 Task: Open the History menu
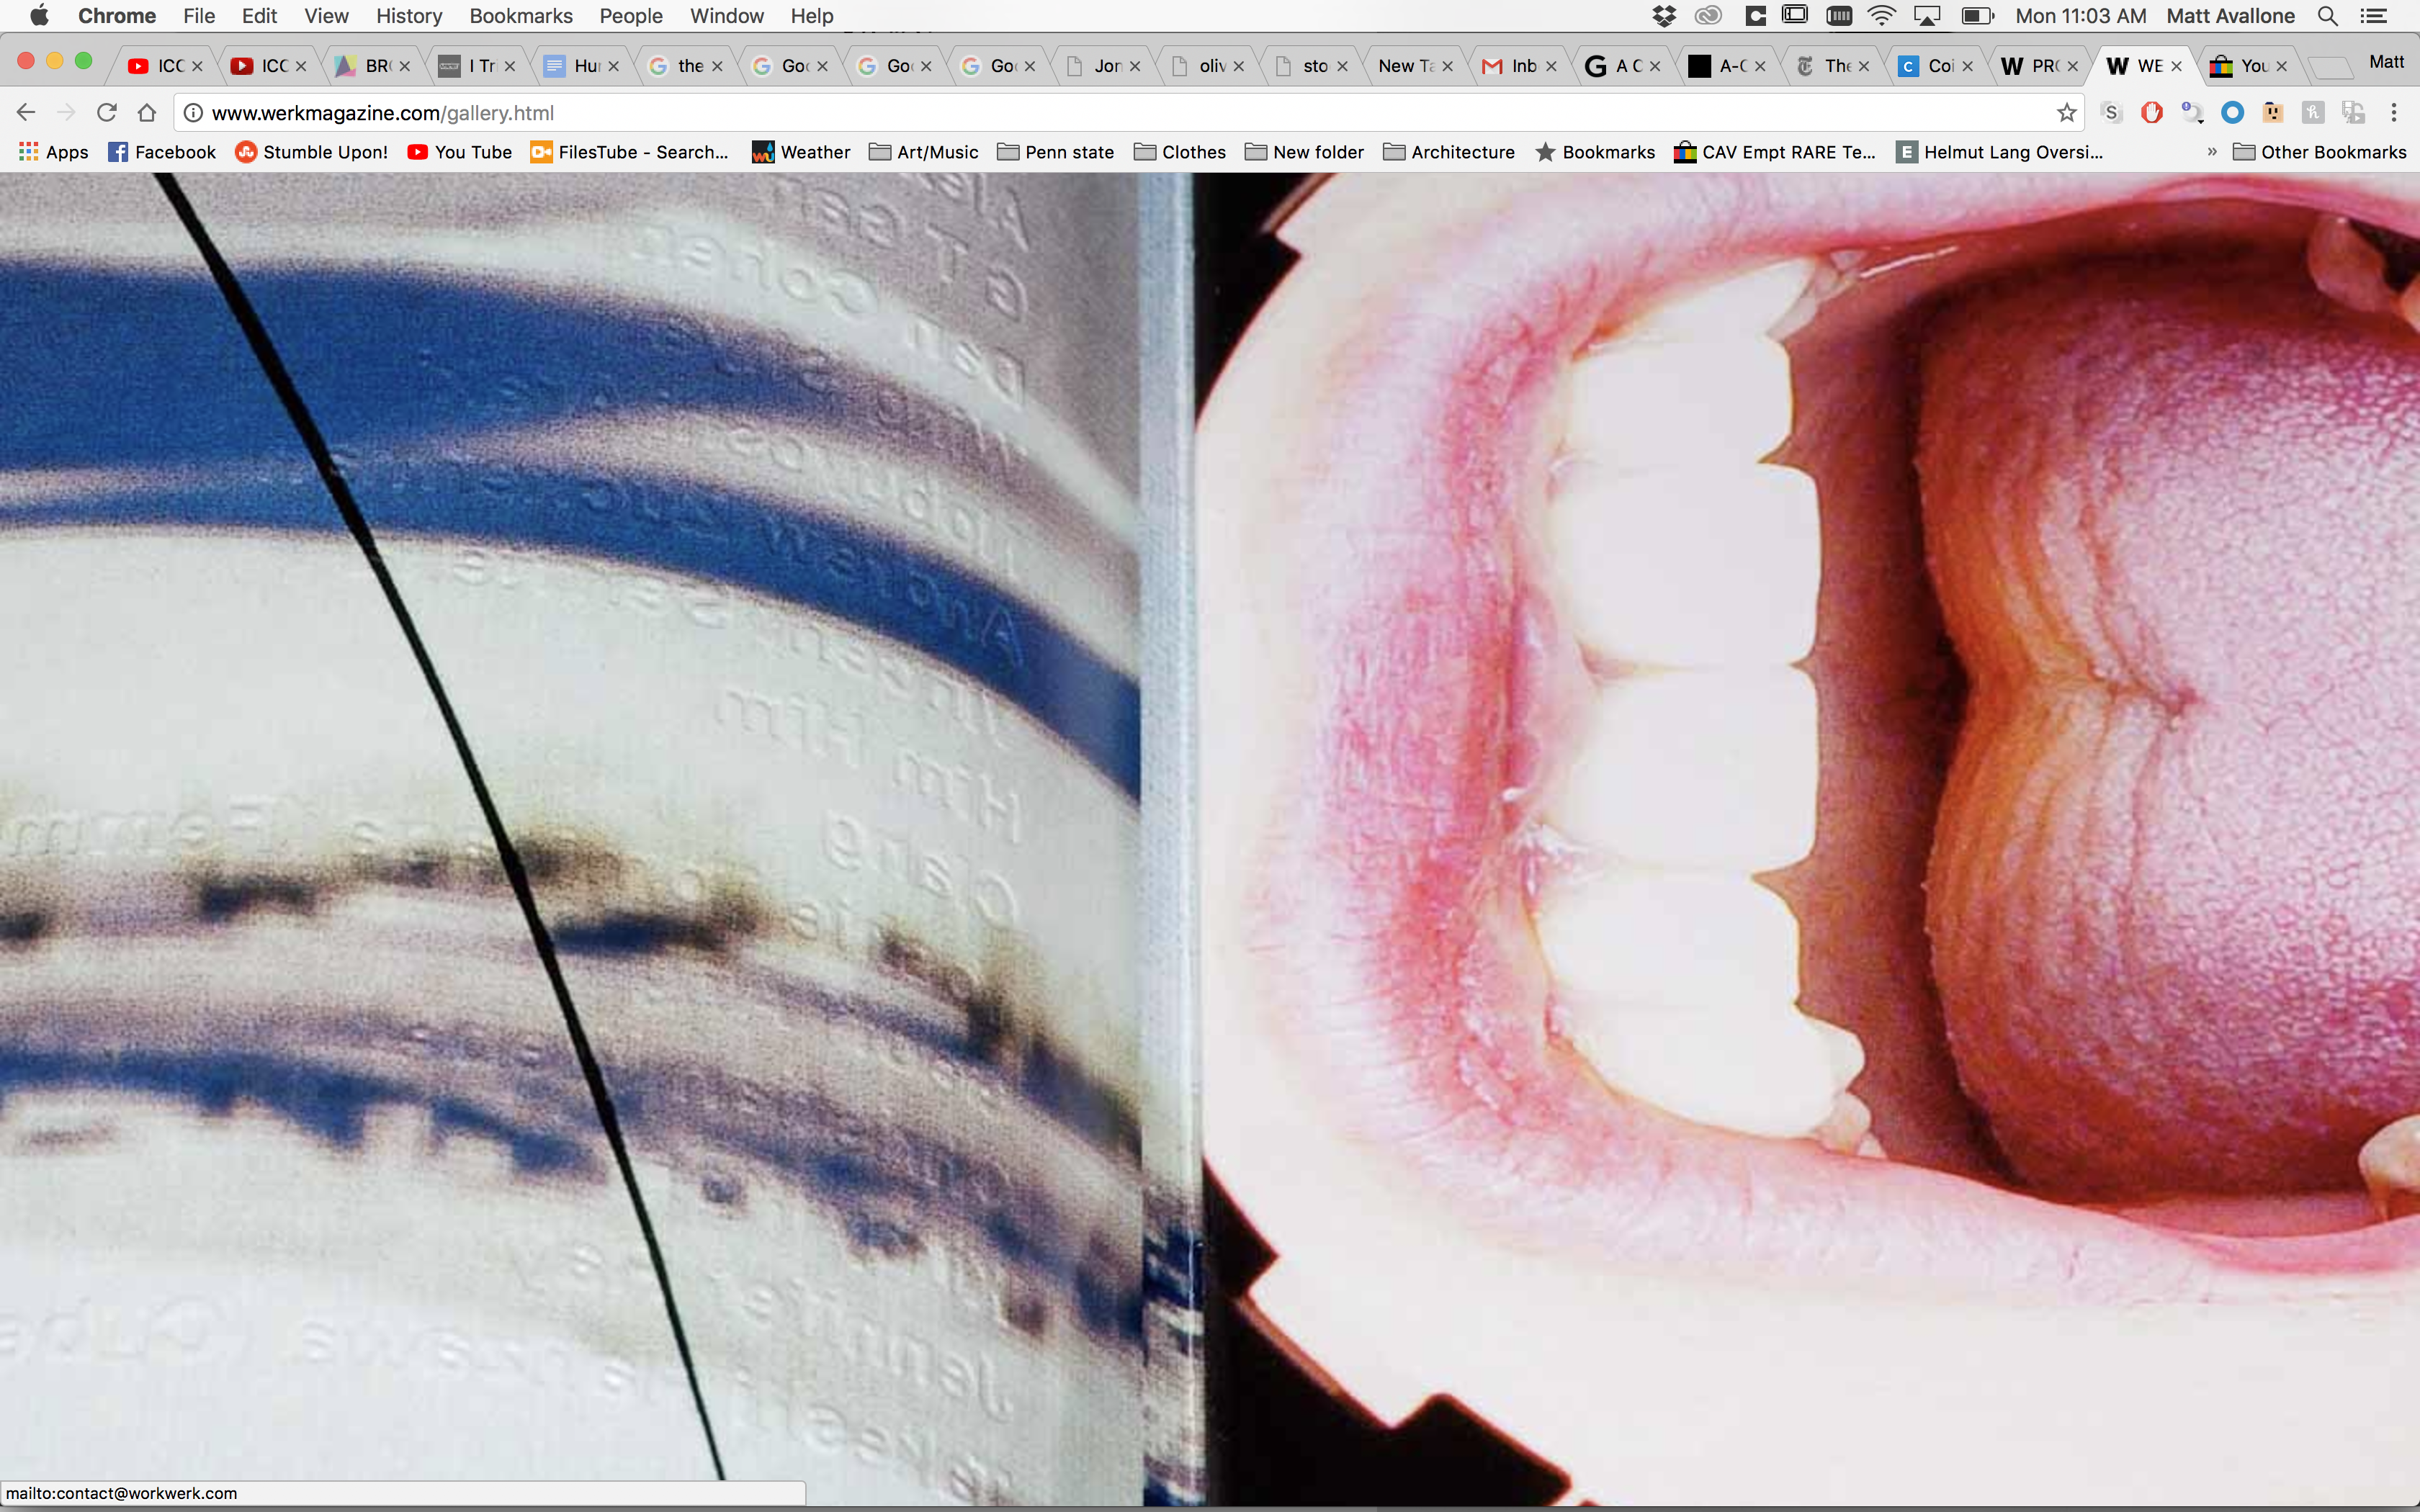[408, 16]
